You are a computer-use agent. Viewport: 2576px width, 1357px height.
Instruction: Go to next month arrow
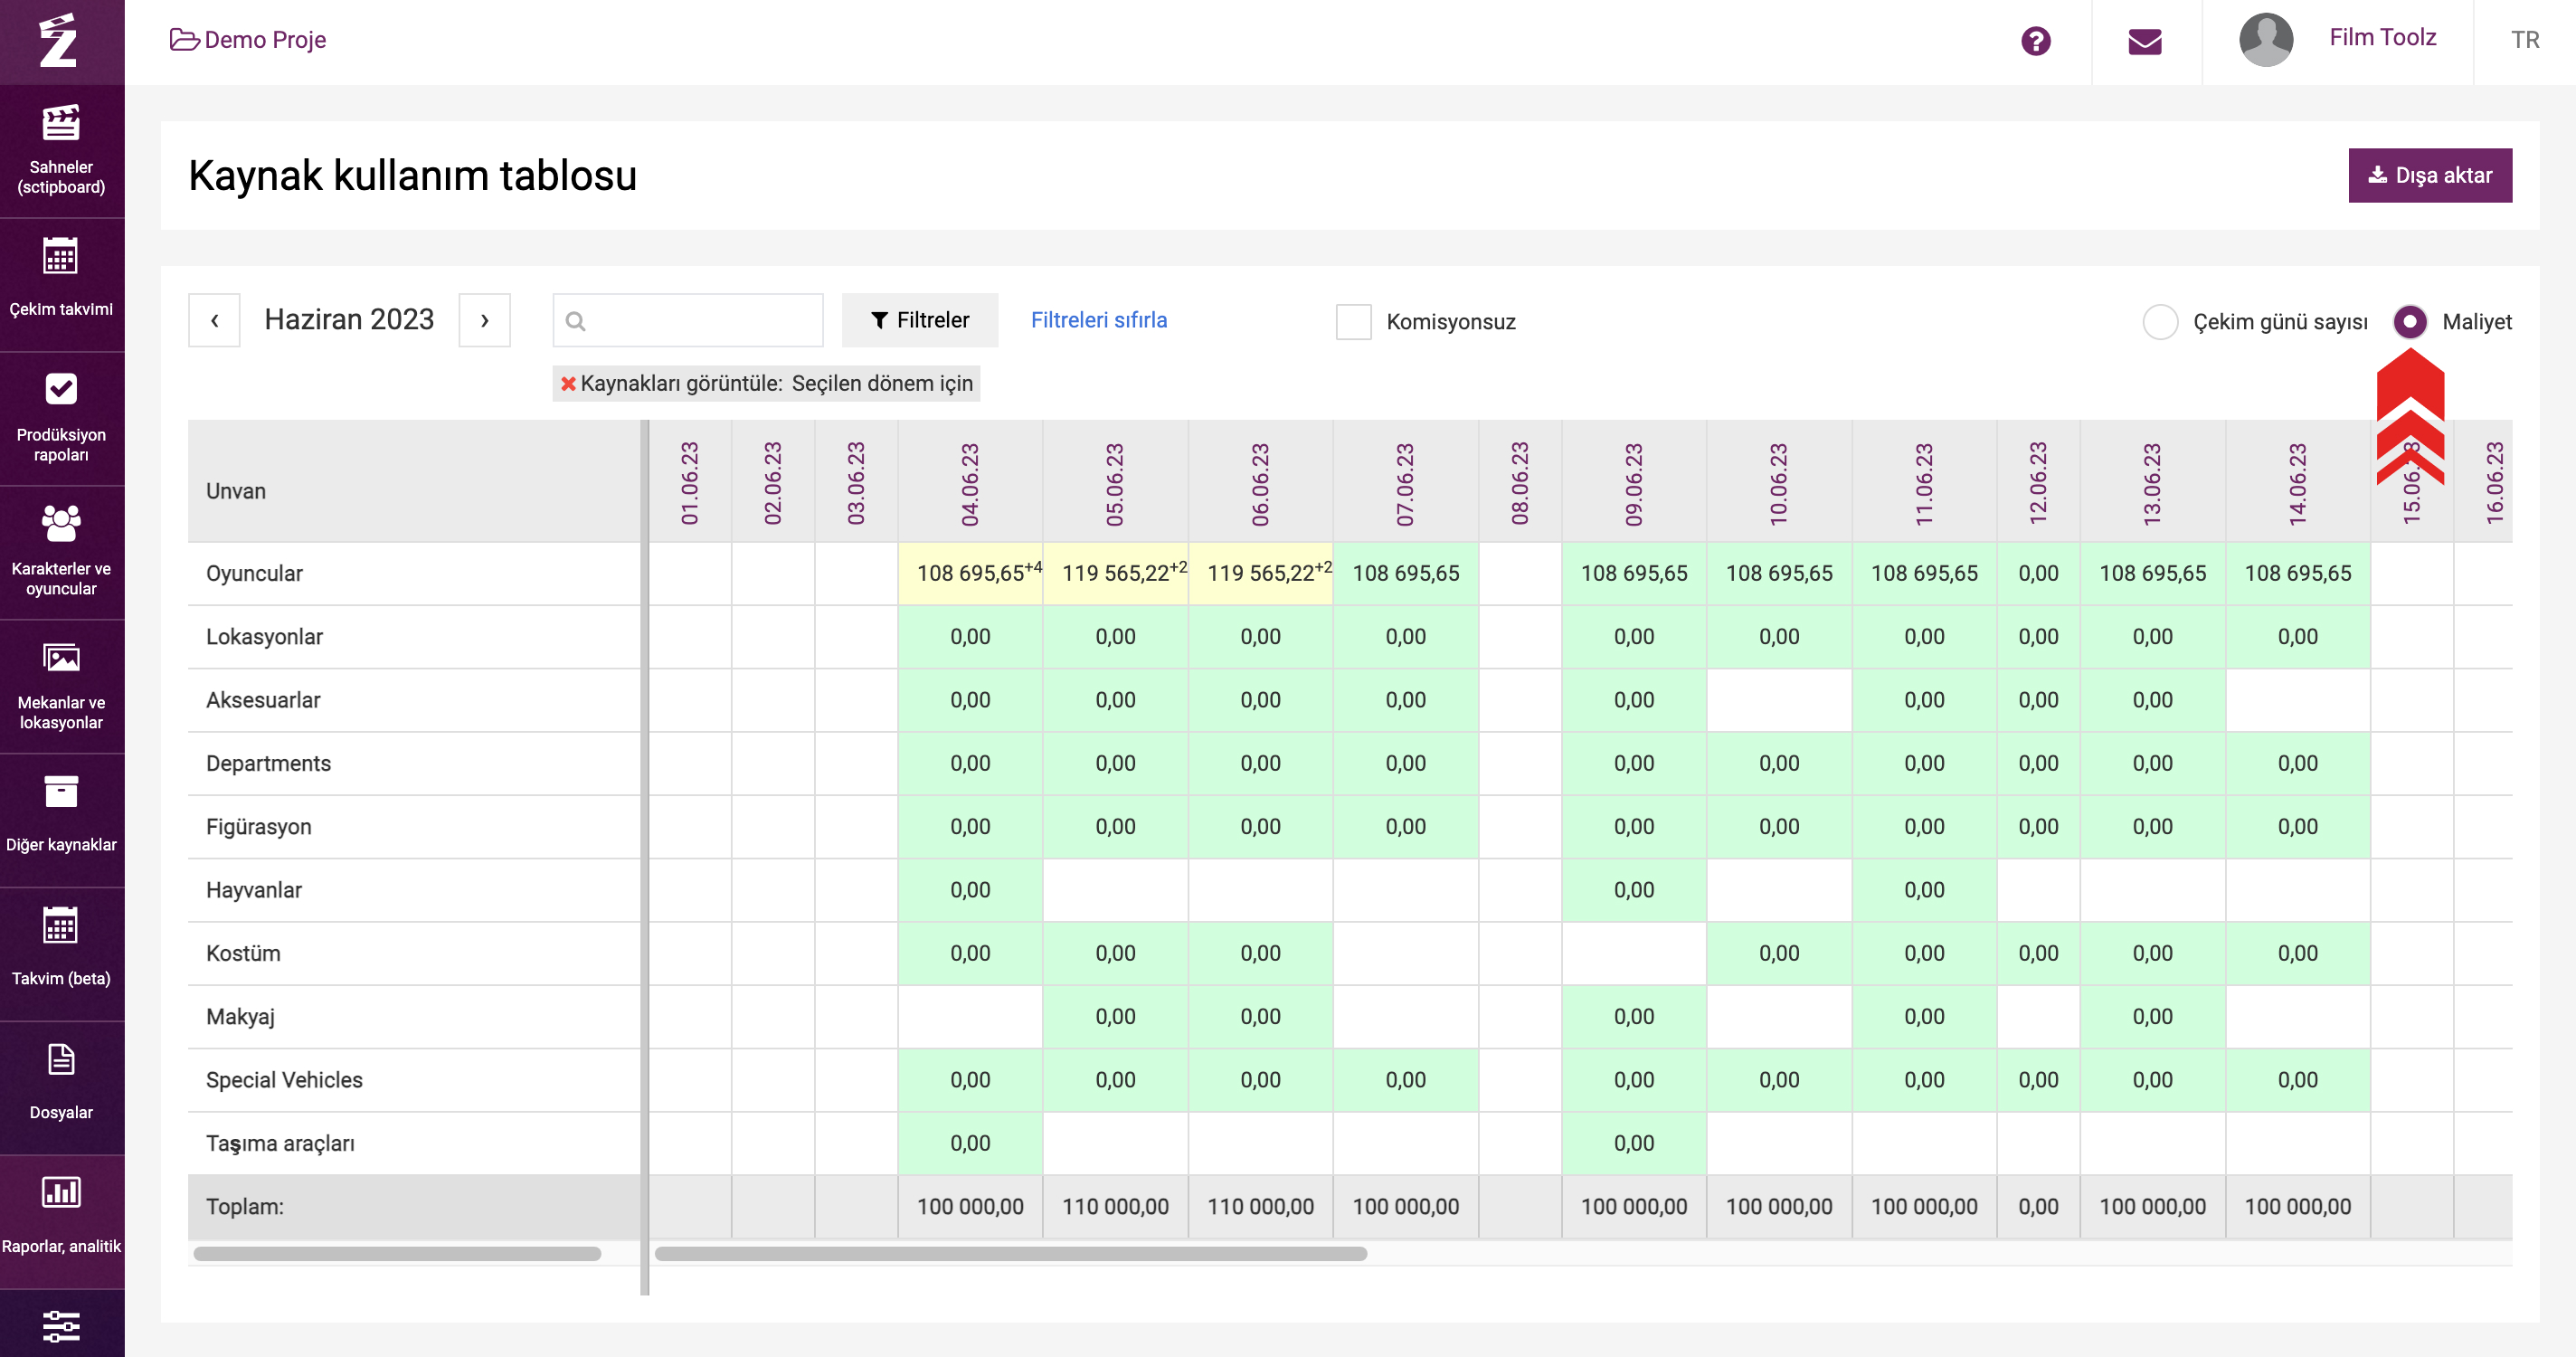click(485, 320)
